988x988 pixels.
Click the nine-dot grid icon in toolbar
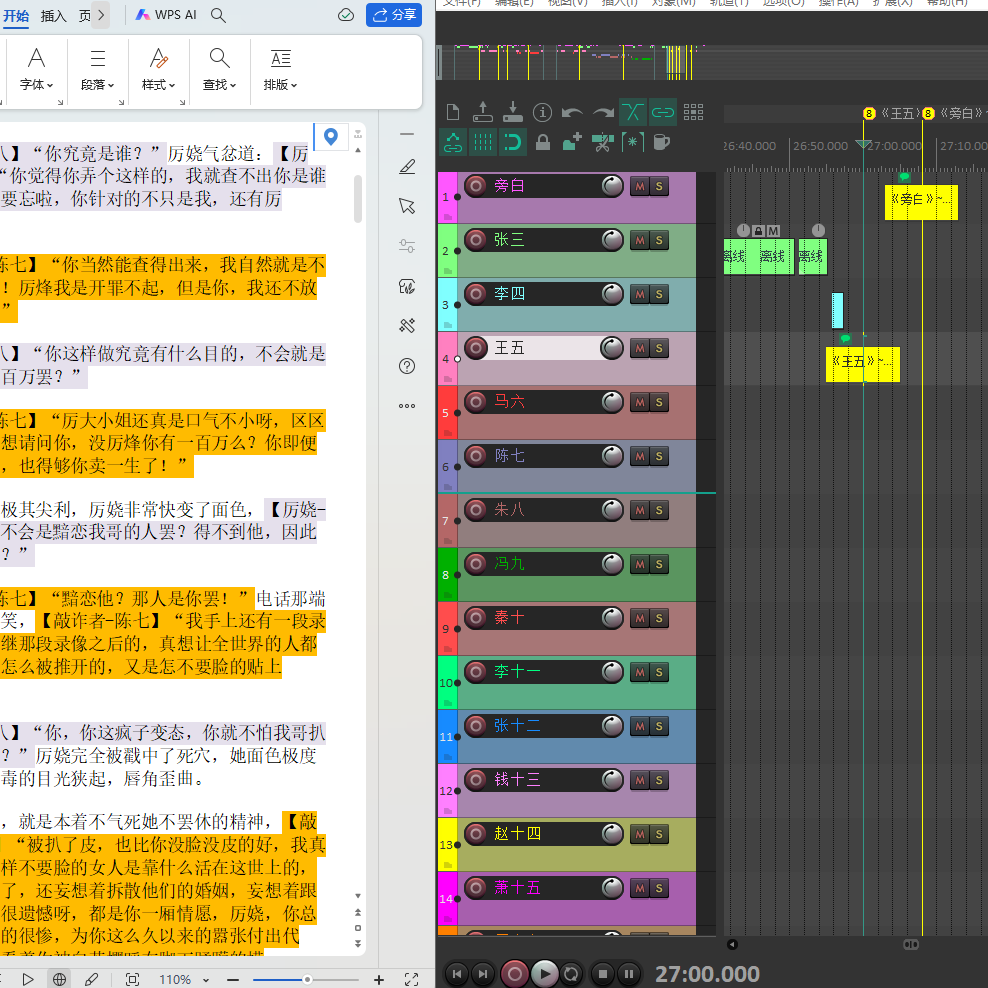[x=693, y=113]
